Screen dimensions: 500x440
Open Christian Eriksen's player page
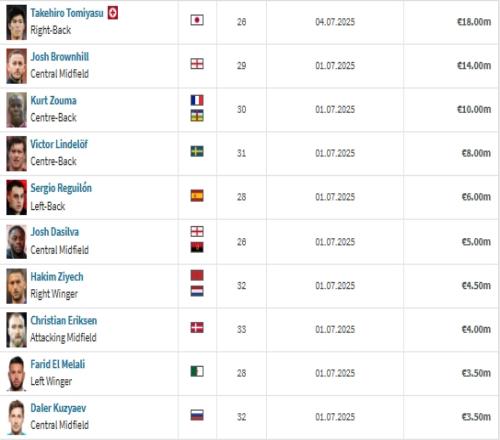[64, 320]
